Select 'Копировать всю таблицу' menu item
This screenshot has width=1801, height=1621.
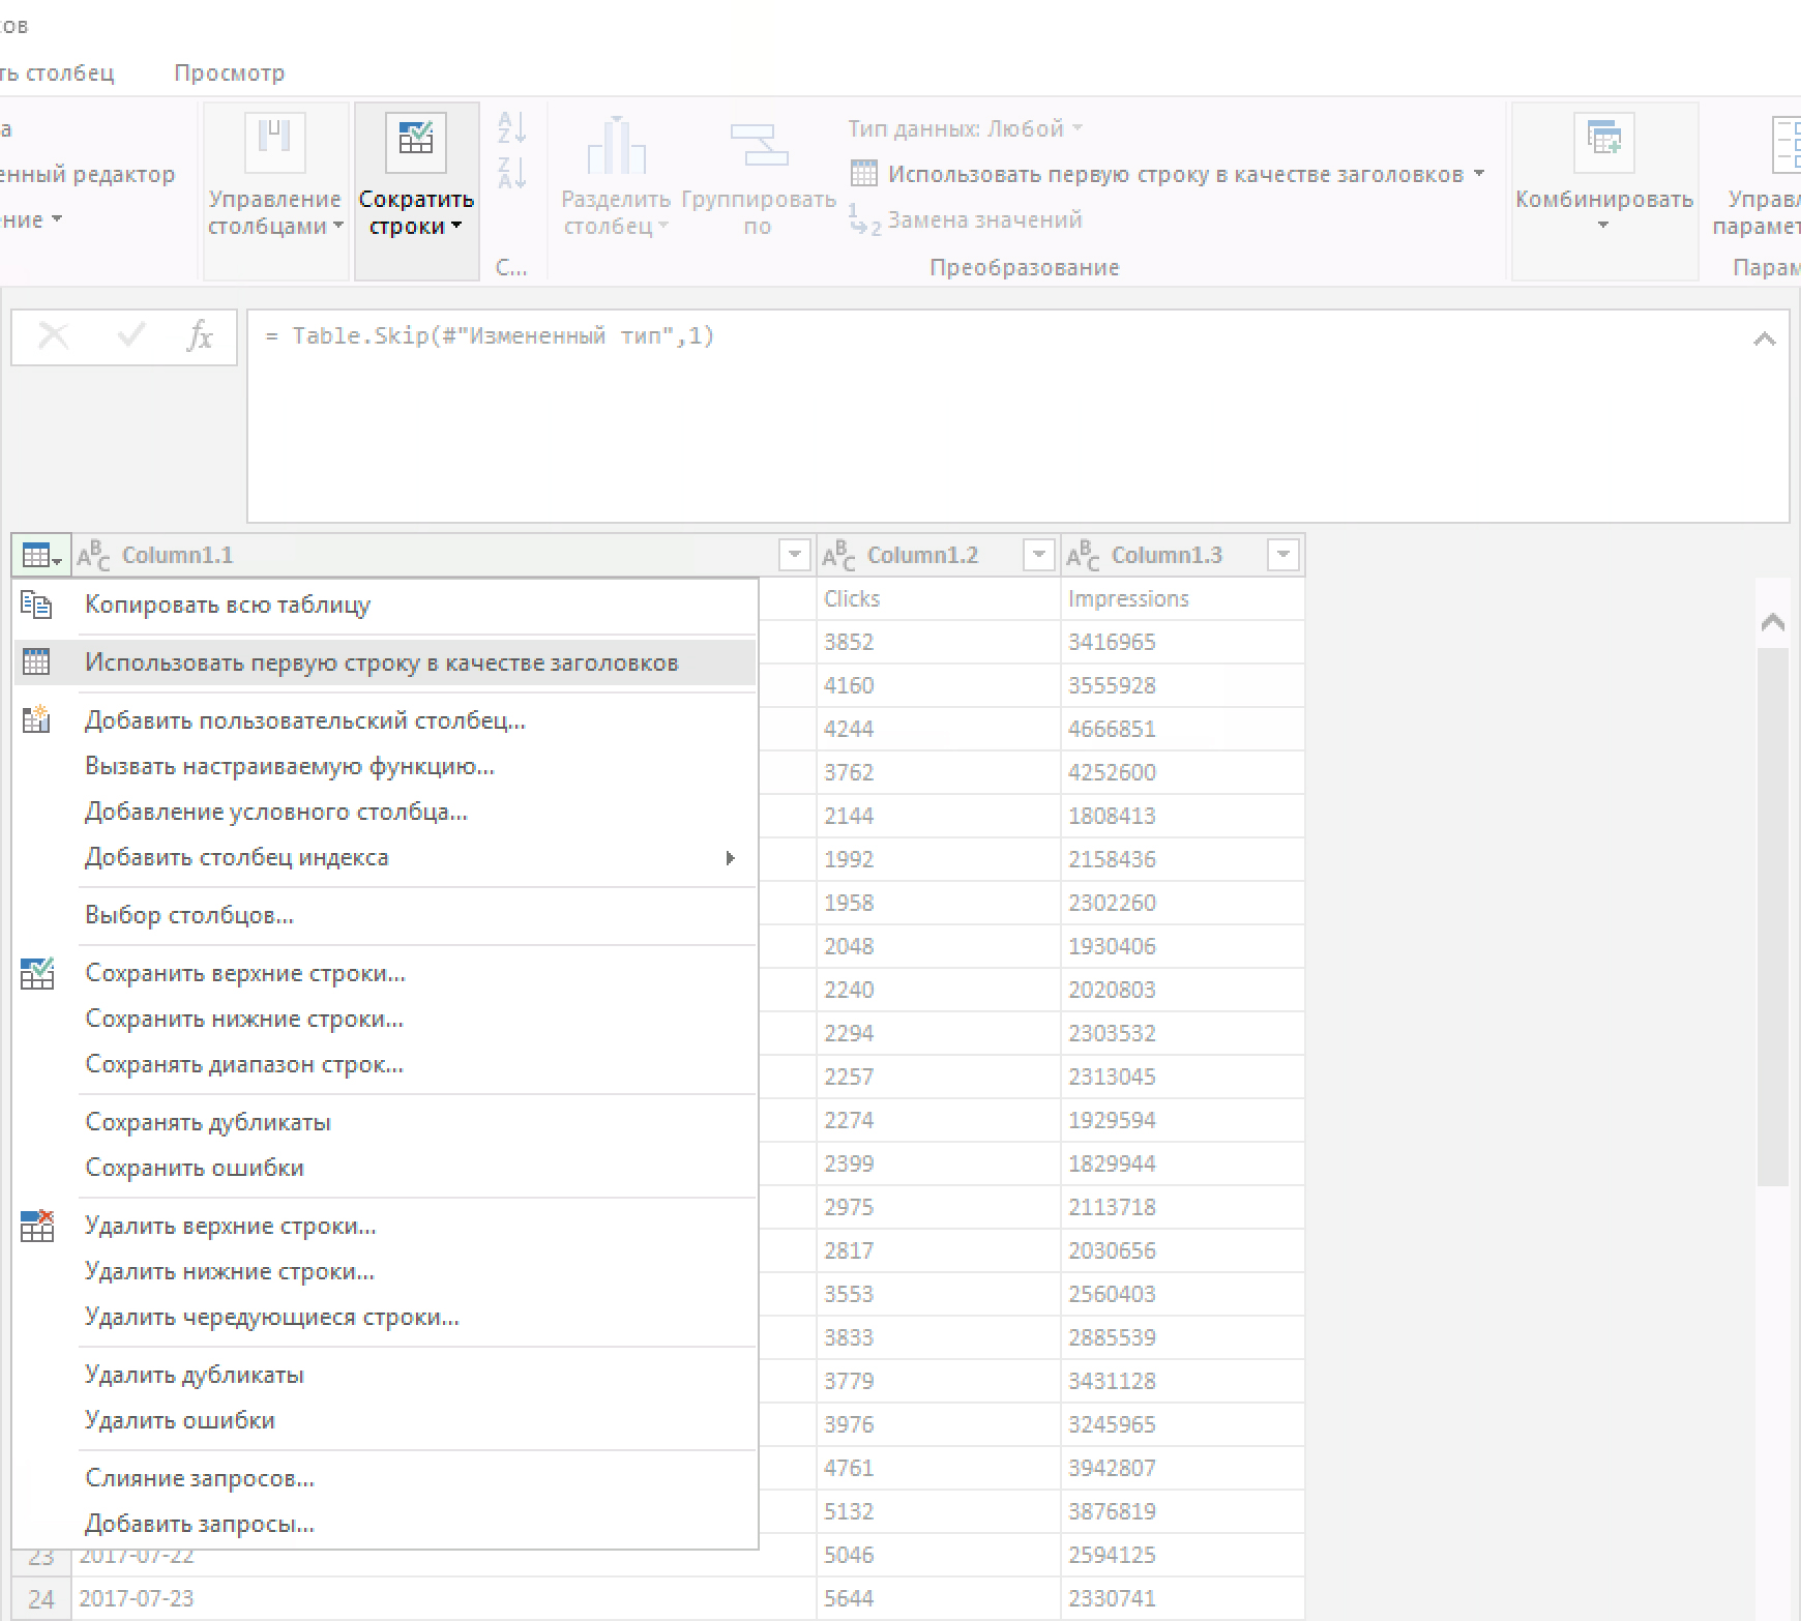coord(385,605)
